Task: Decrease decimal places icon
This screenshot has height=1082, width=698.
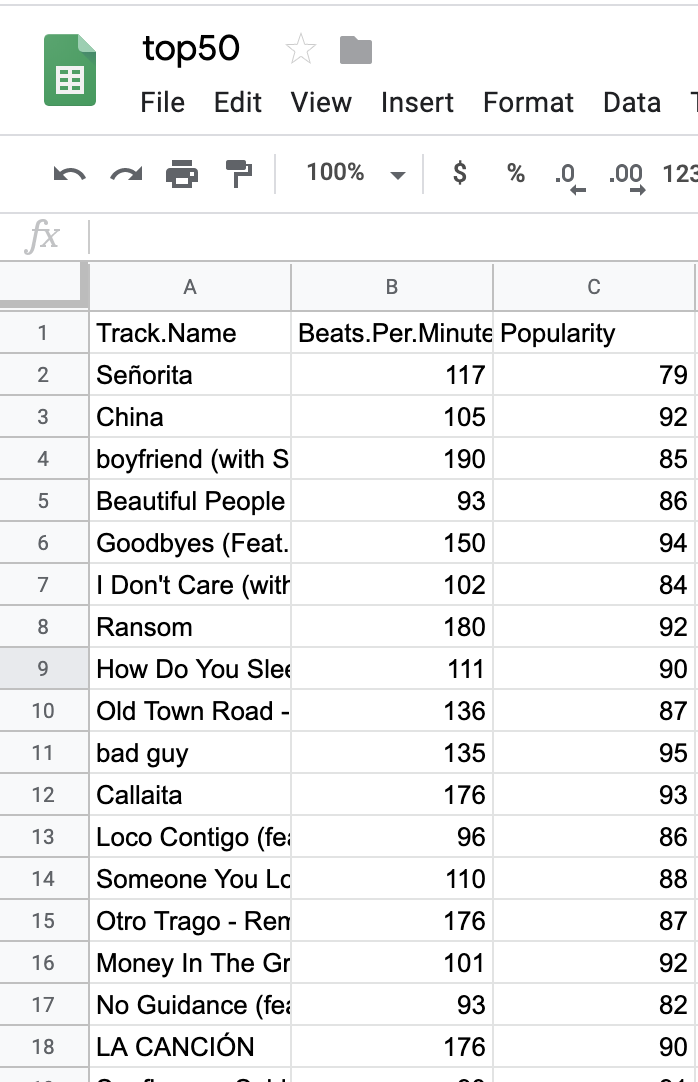Action: point(566,173)
